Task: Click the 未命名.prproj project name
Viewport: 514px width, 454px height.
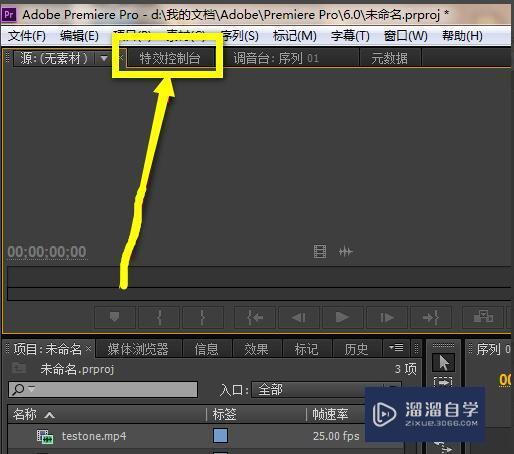Action: (x=77, y=369)
